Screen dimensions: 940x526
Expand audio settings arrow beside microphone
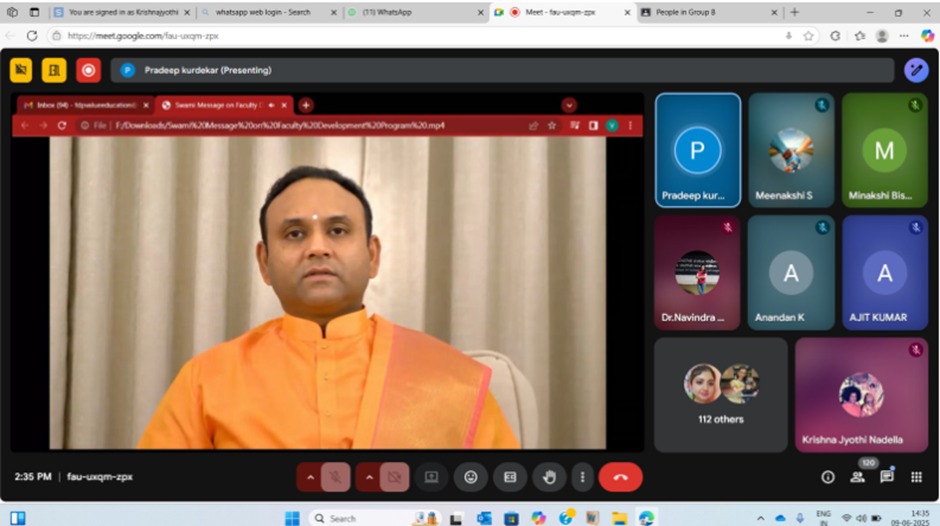coord(310,477)
